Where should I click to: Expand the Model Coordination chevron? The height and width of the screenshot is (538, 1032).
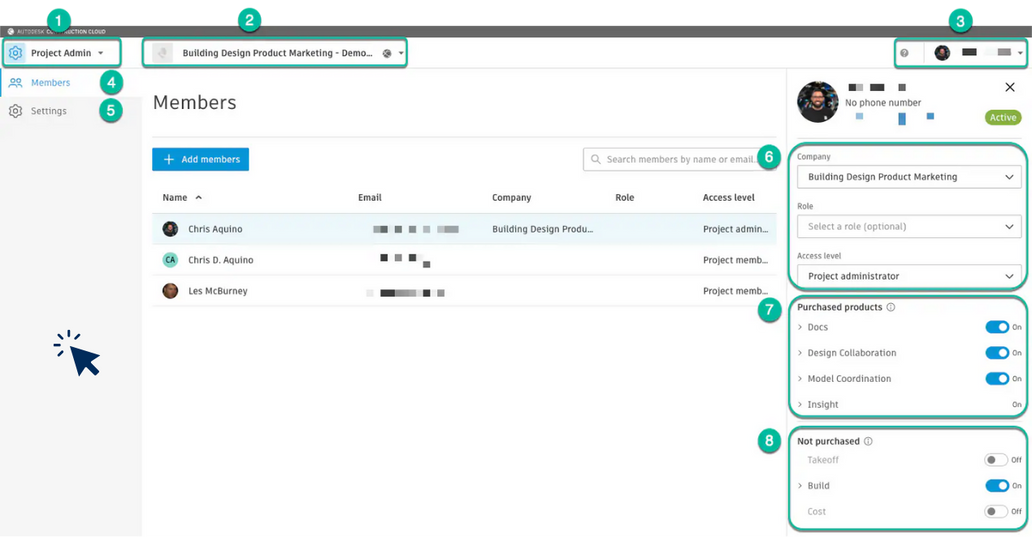(800, 379)
